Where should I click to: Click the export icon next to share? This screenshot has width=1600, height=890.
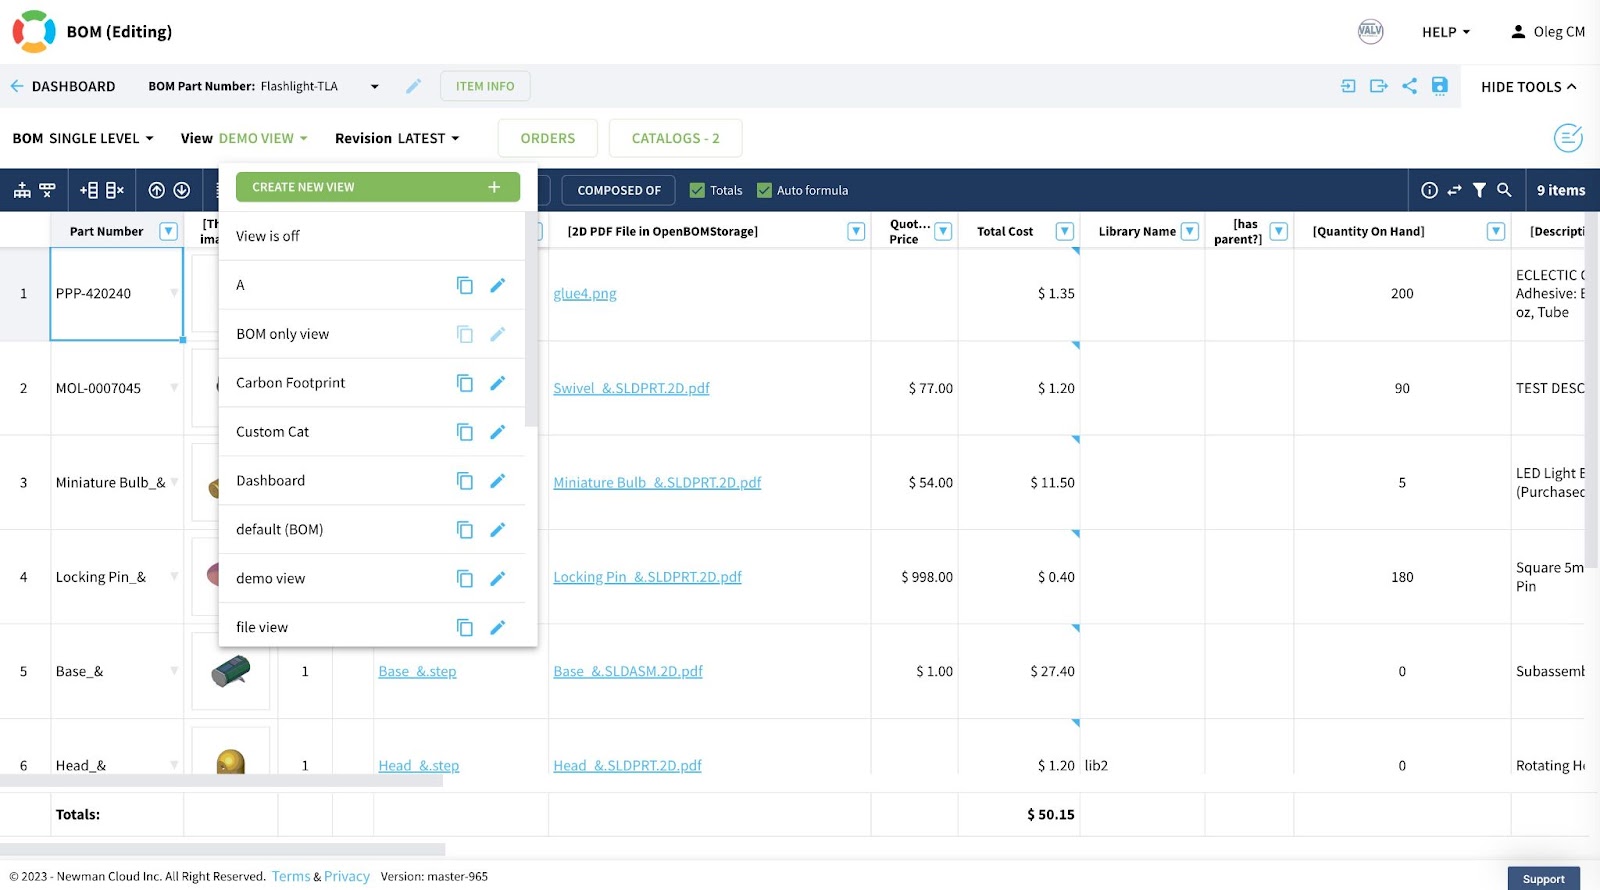(1379, 86)
